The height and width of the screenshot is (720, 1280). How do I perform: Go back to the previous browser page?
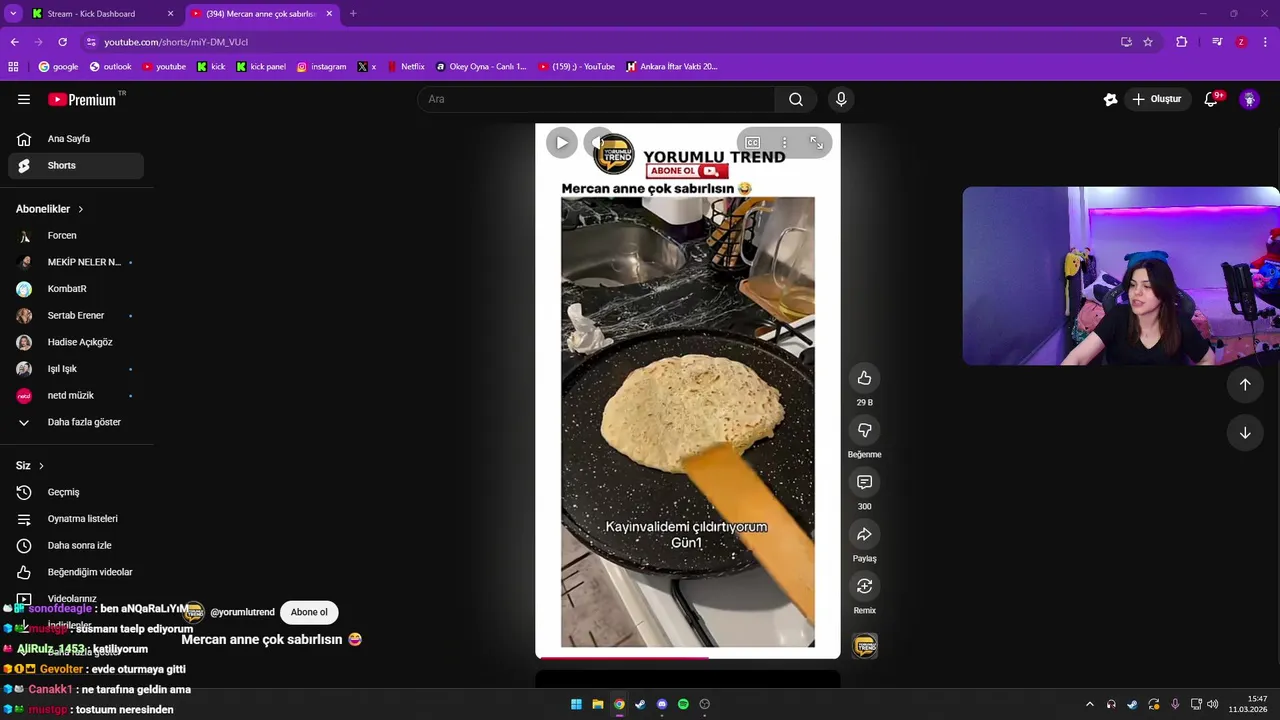click(14, 42)
